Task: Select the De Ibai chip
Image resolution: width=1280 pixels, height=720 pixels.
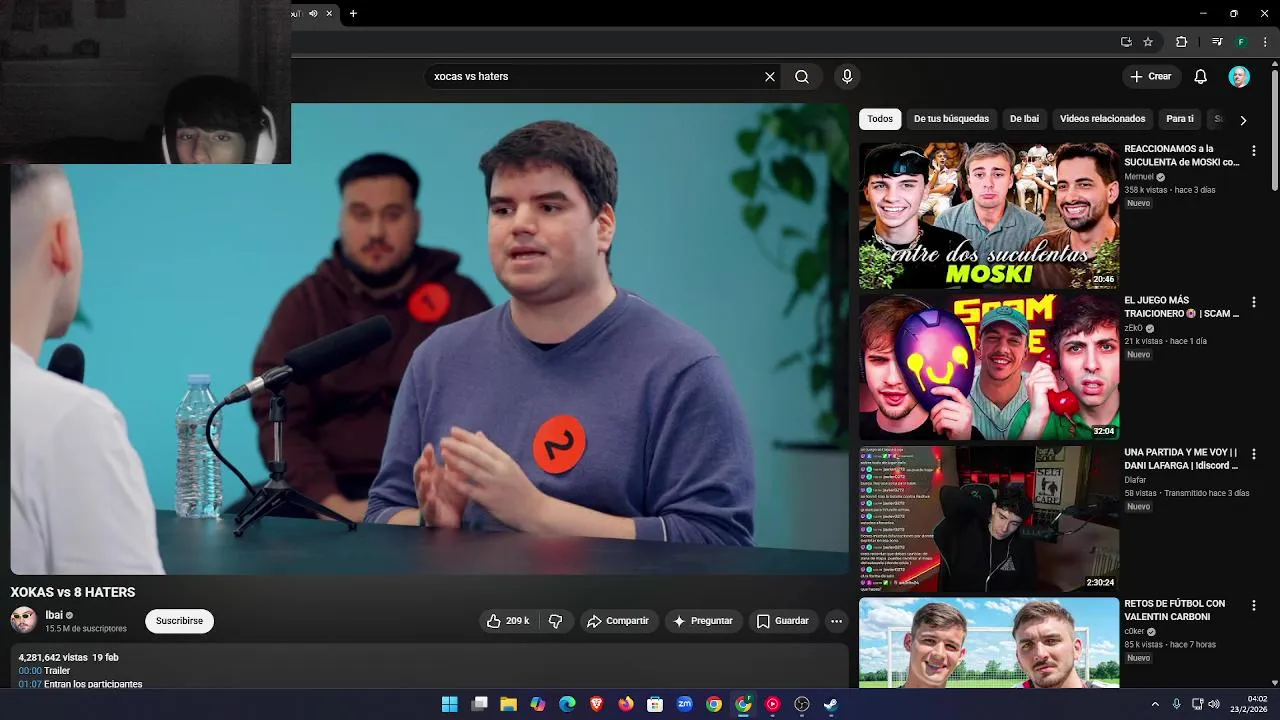Action: (x=1024, y=119)
